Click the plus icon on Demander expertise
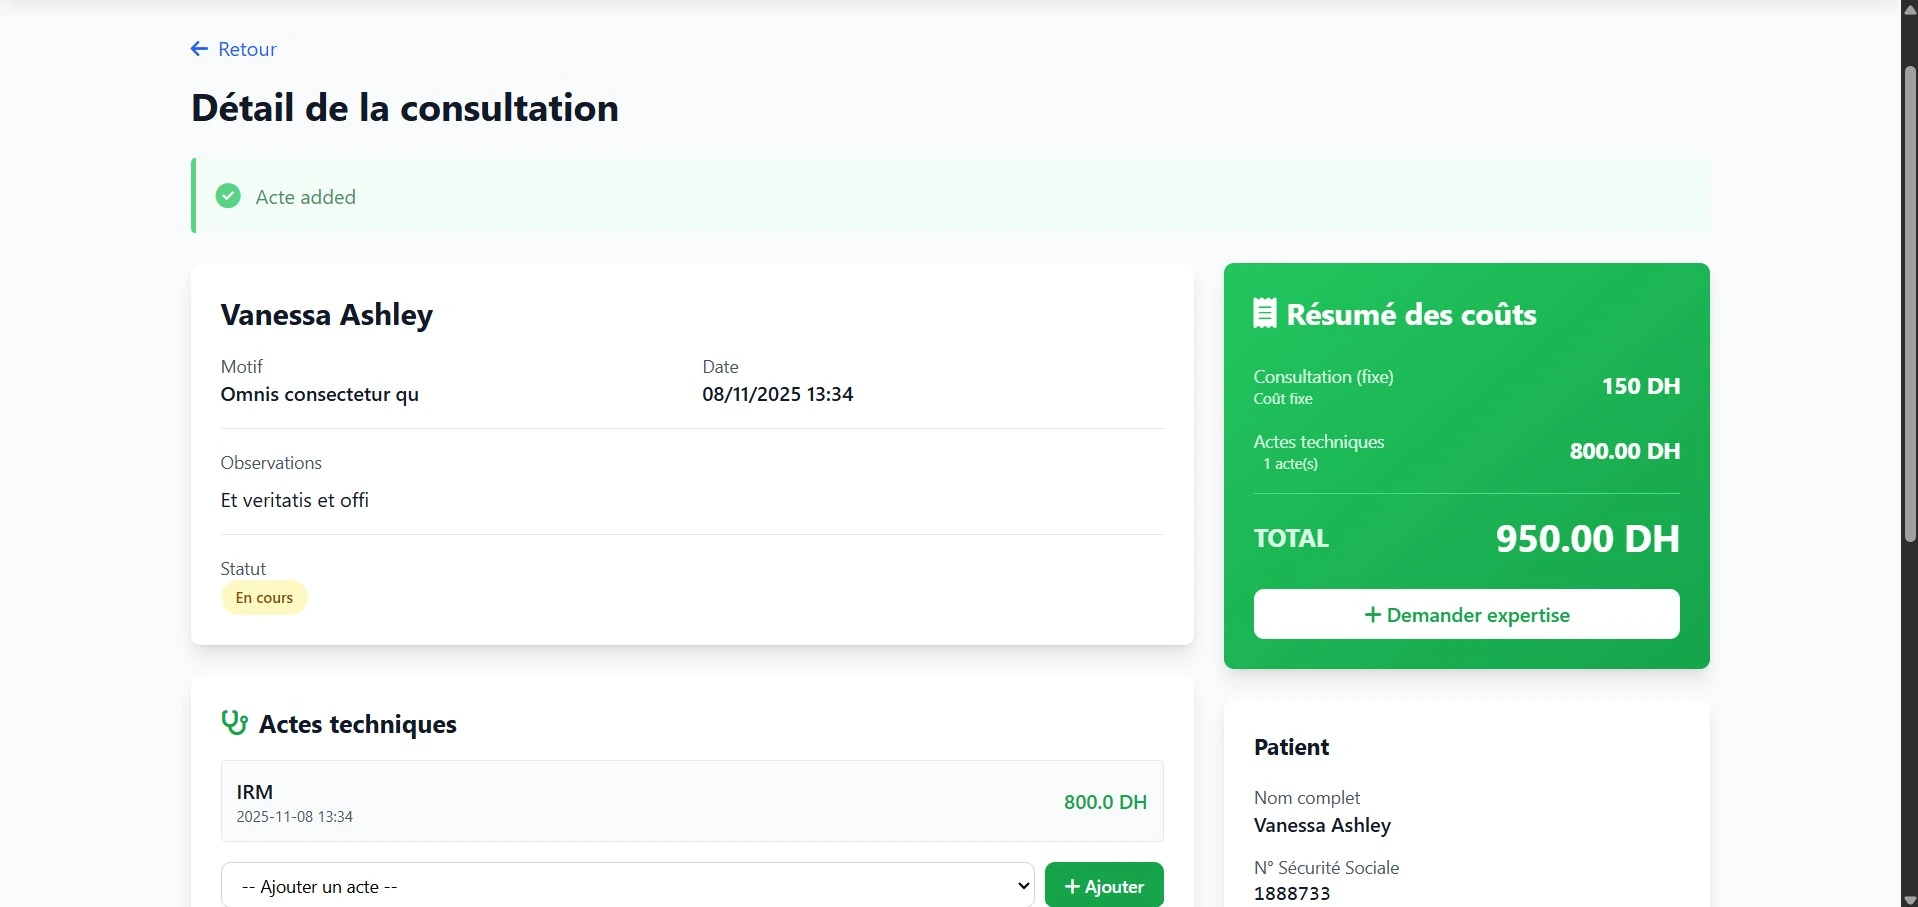The image size is (1918, 907). 1373,615
